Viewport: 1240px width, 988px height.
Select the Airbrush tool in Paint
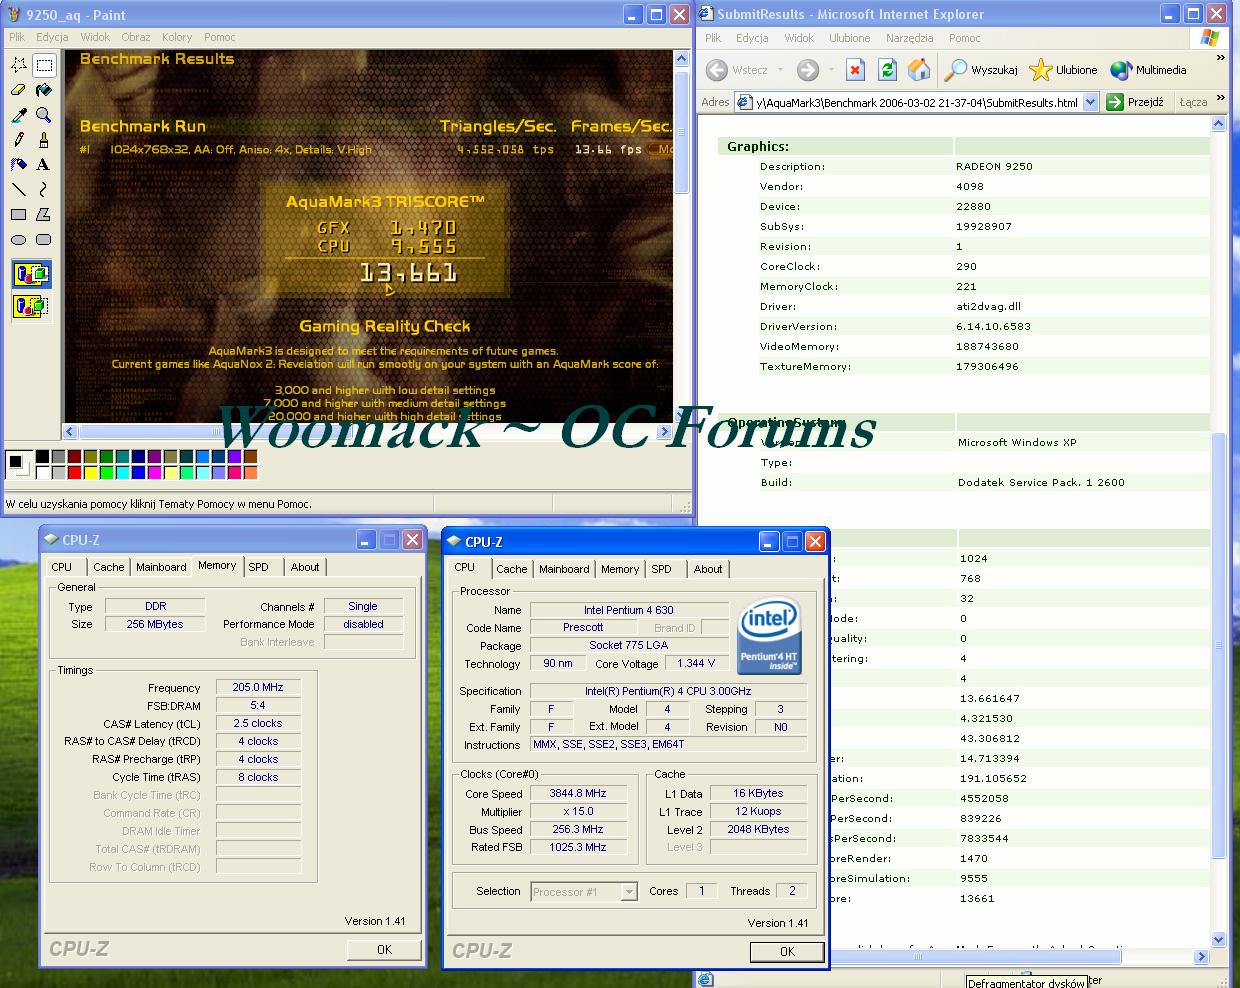click(x=19, y=165)
